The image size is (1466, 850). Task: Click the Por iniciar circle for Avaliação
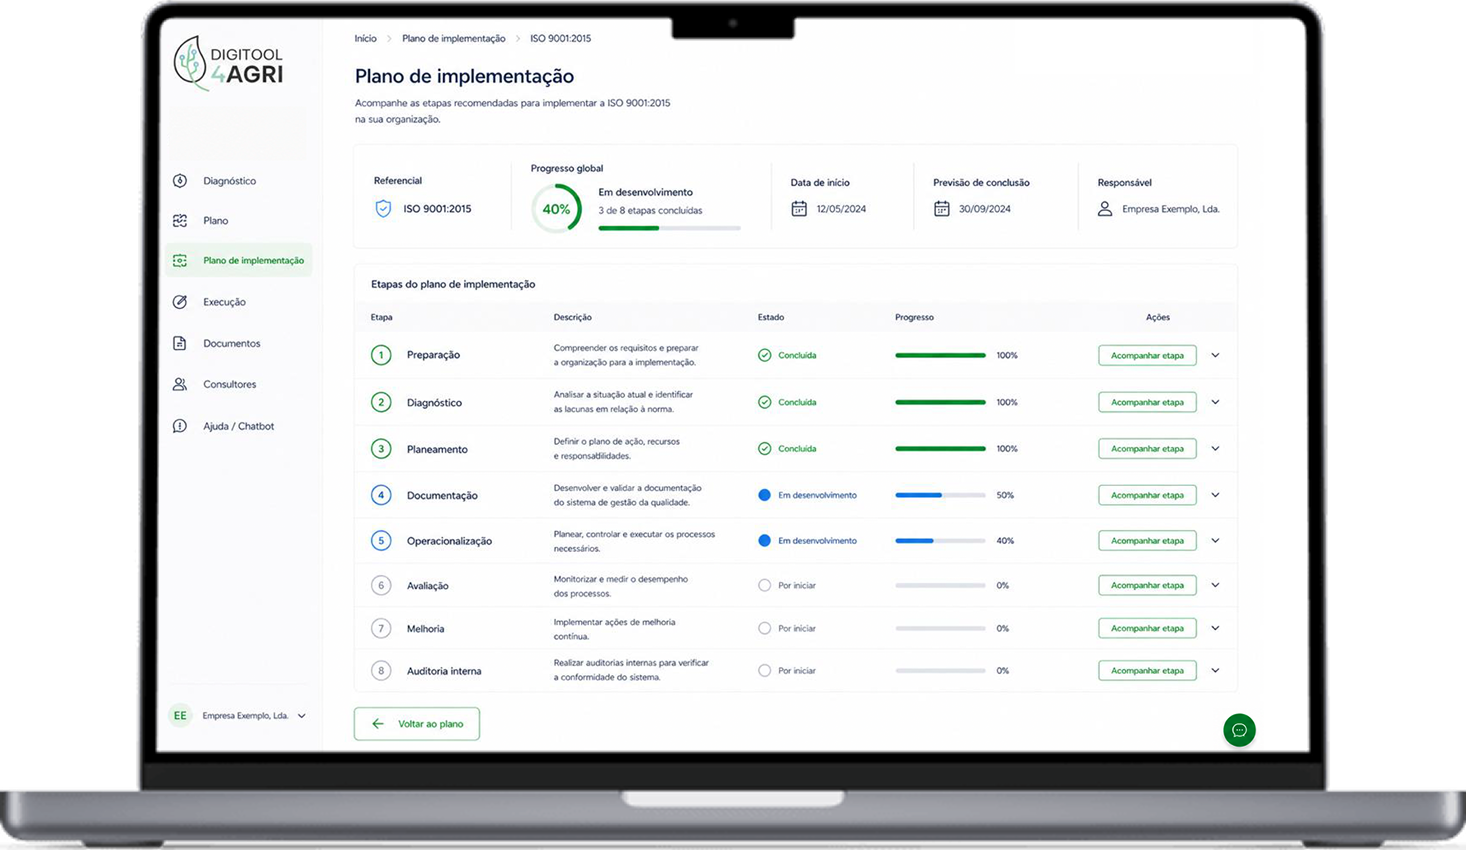tap(765, 585)
